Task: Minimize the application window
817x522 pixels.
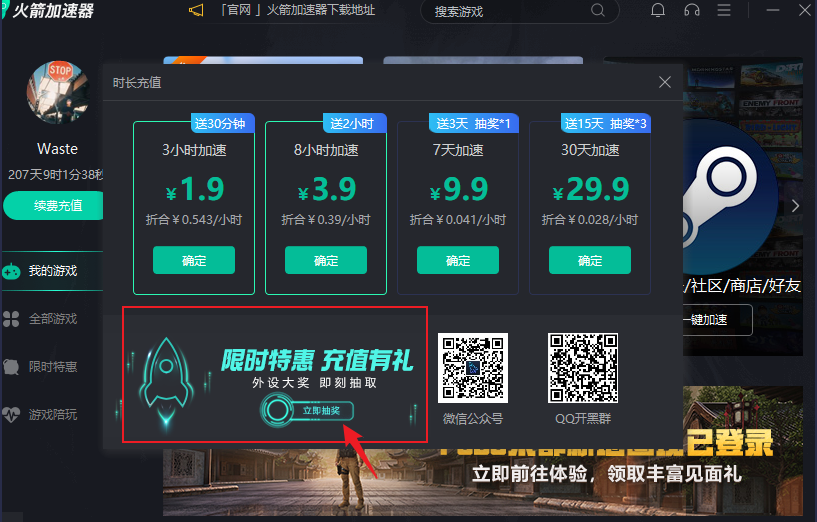Action: [773, 10]
